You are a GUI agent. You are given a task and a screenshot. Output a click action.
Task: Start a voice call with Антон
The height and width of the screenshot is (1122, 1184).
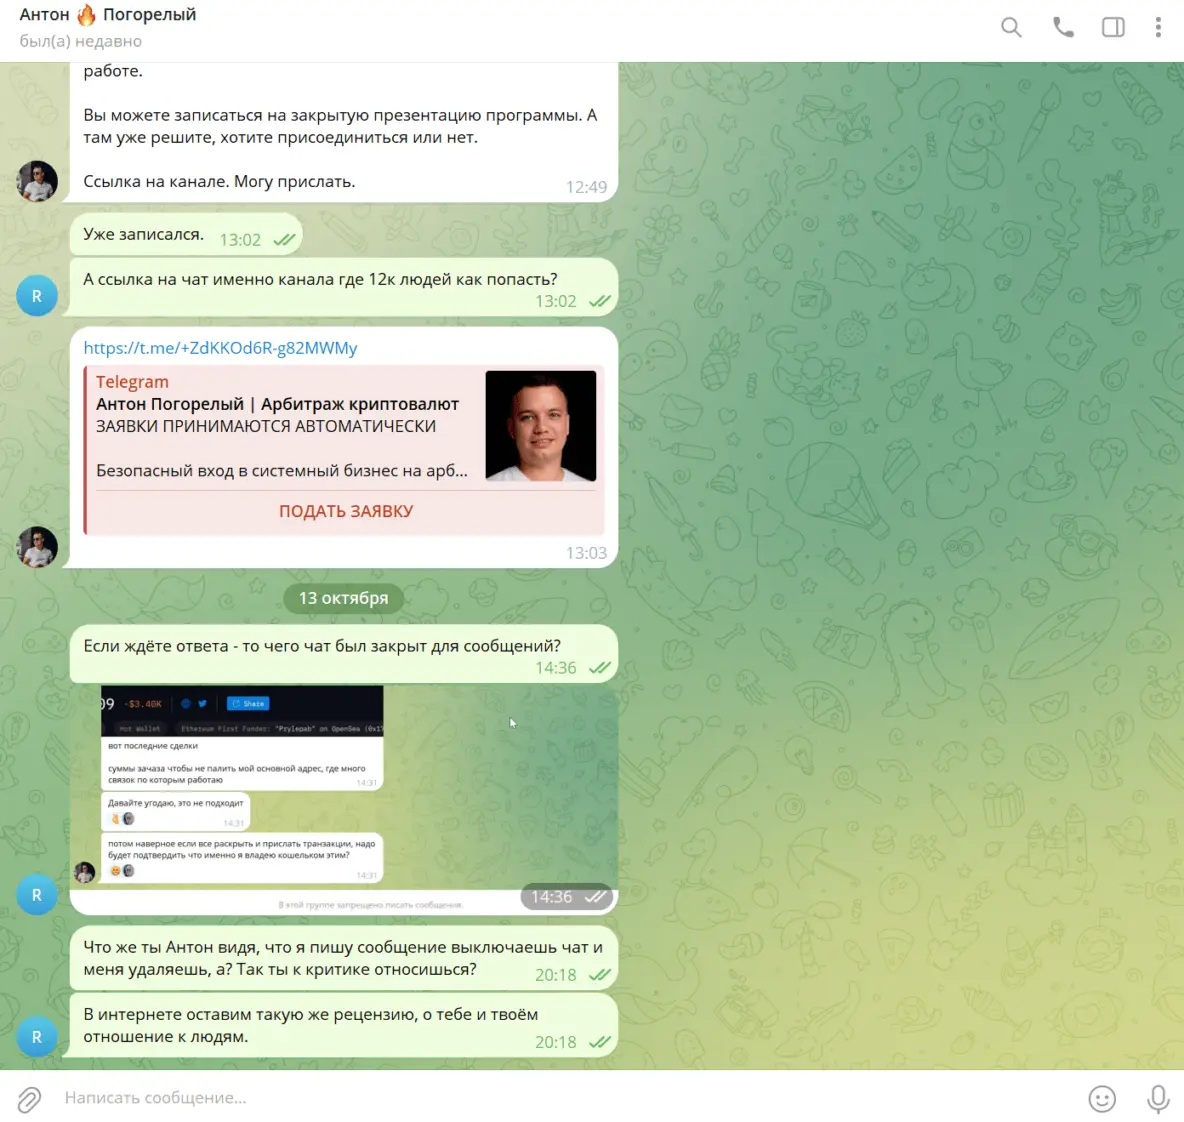click(1063, 28)
